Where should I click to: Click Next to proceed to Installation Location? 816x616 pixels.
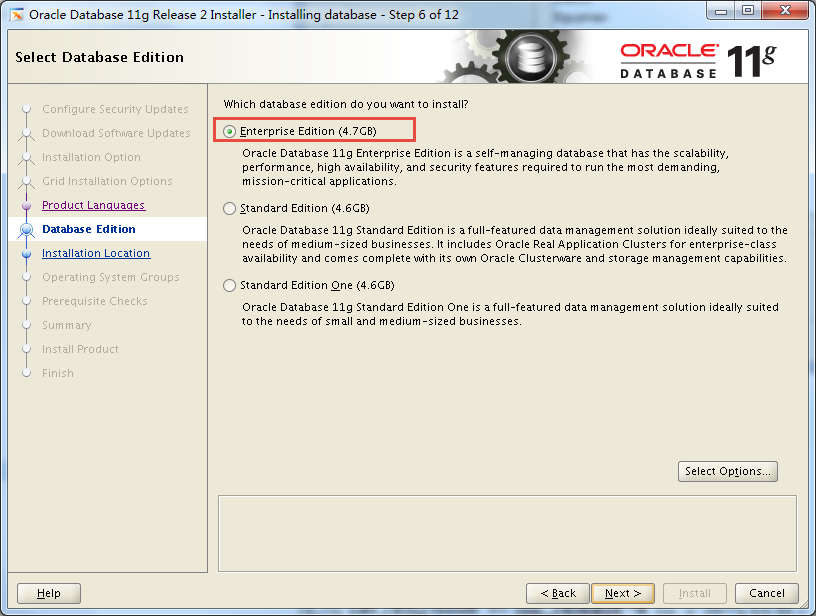point(622,593)
